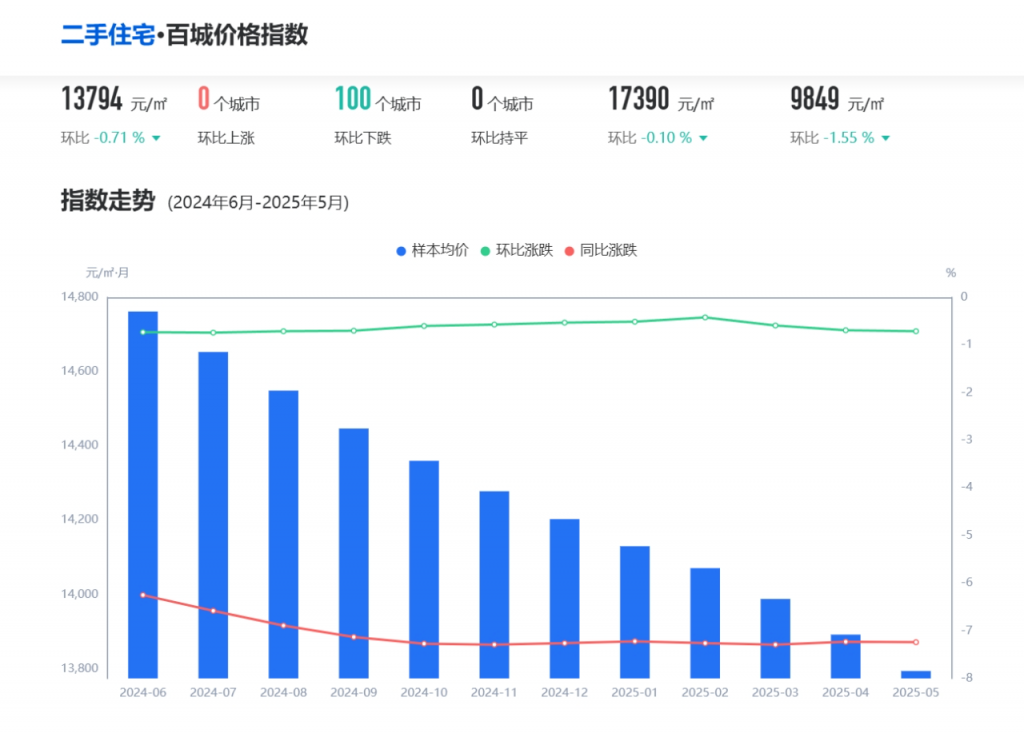Select the 百城价格指数 heading tab
The width and height of the screenshot is (1024, 733).
click(x=236, y=36)
